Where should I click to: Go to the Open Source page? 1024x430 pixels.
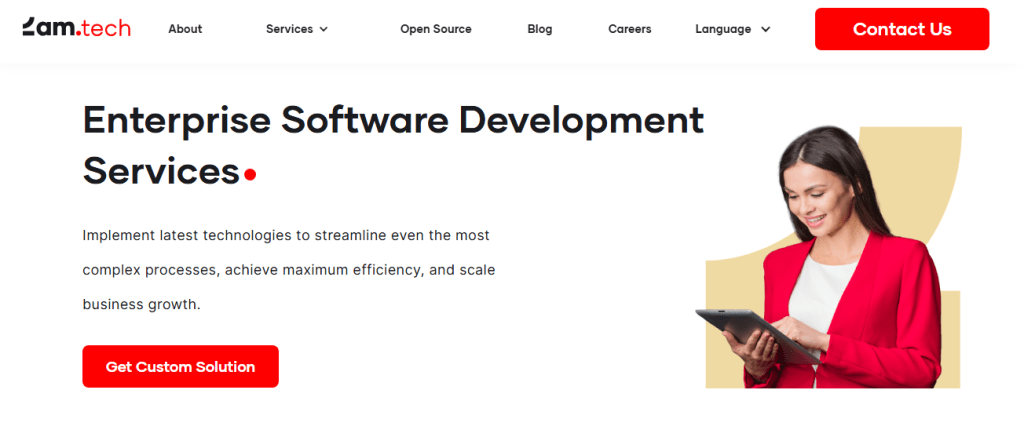(x=435, y=29)
